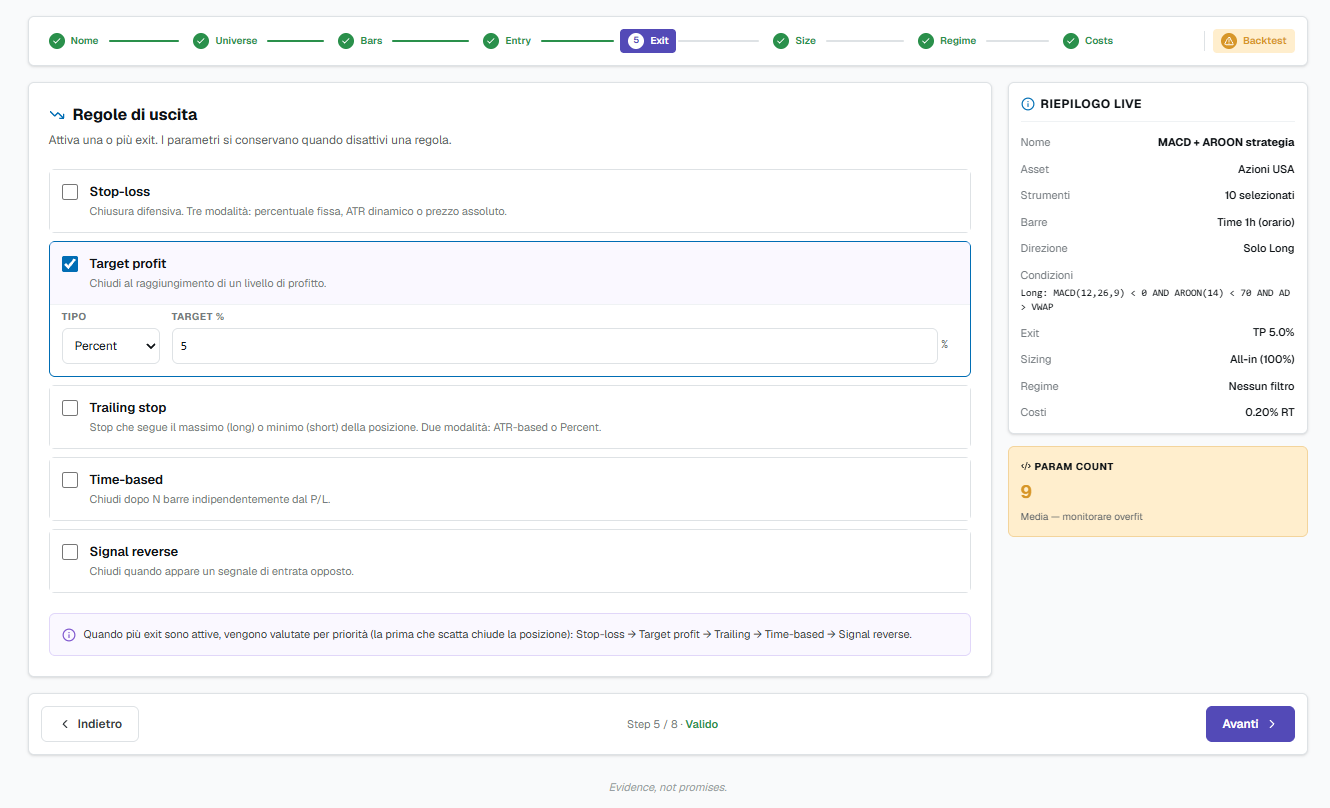Click the Solo Long direction value

(x=1269, y=248)
